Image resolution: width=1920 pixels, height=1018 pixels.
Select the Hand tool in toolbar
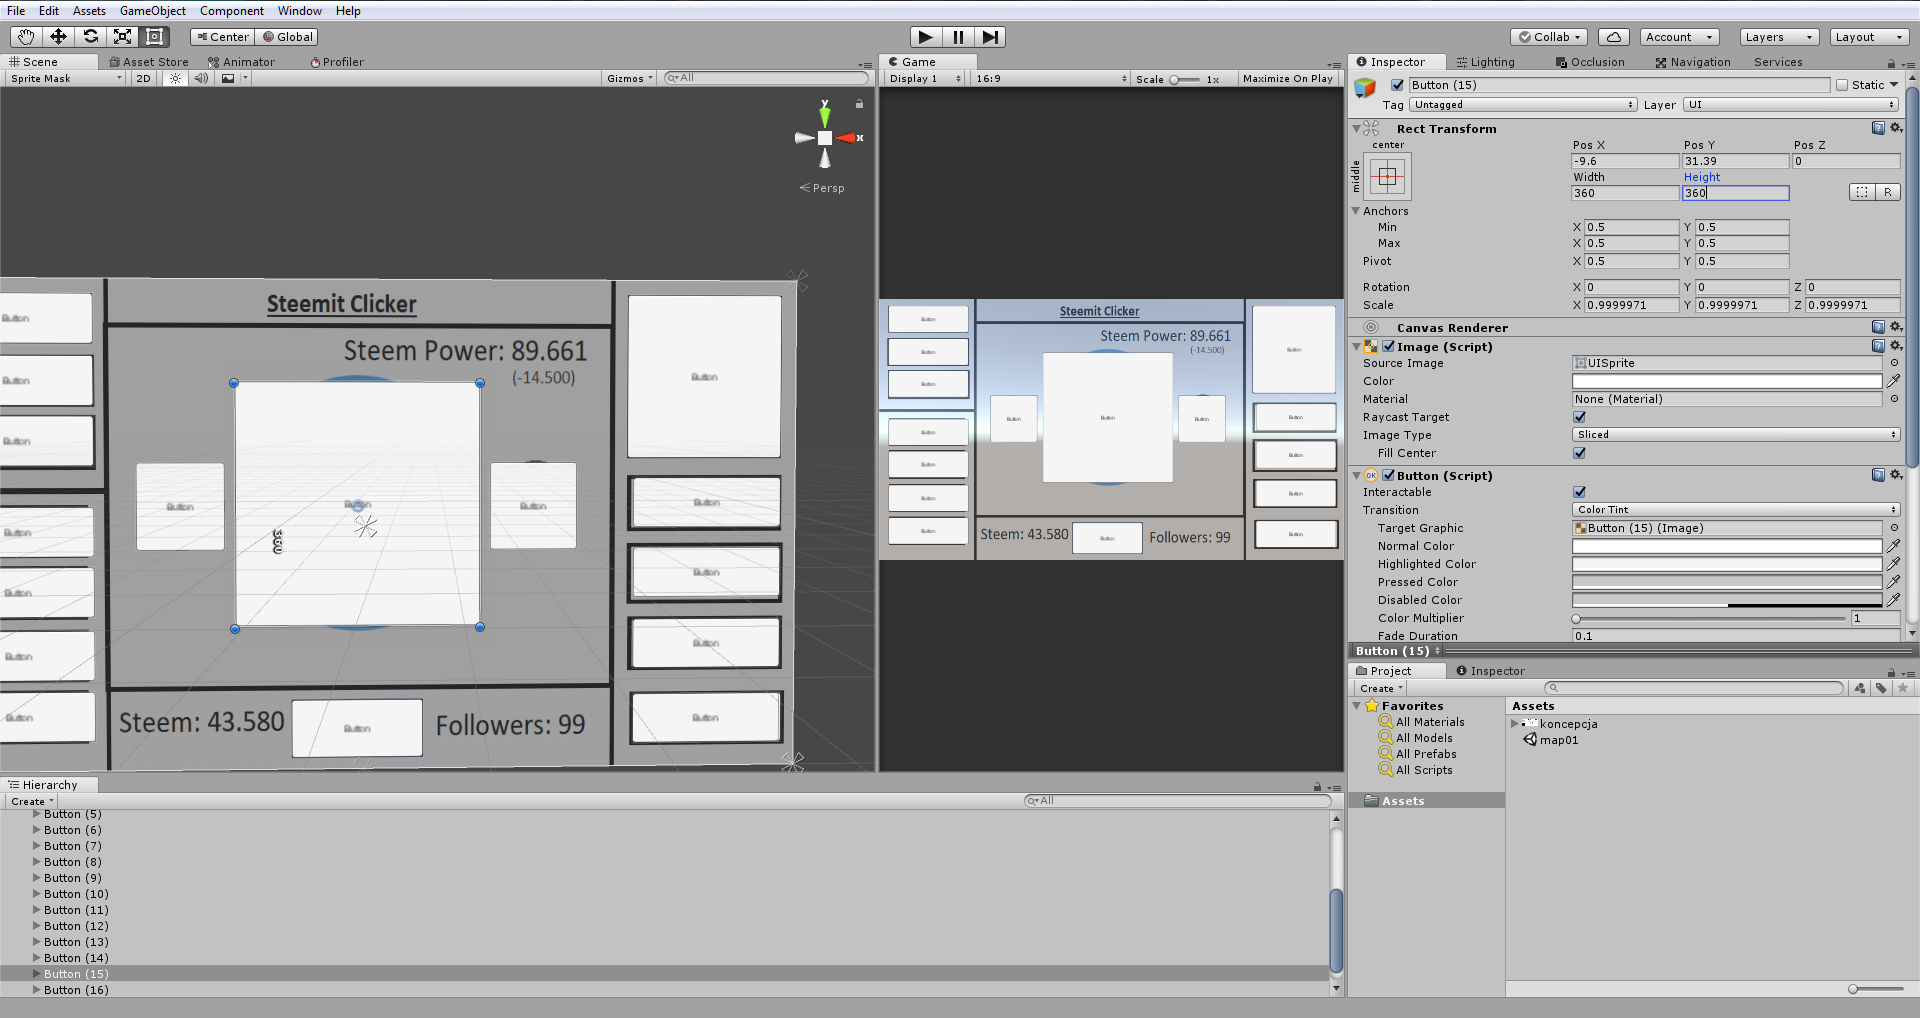coord(26,37)
